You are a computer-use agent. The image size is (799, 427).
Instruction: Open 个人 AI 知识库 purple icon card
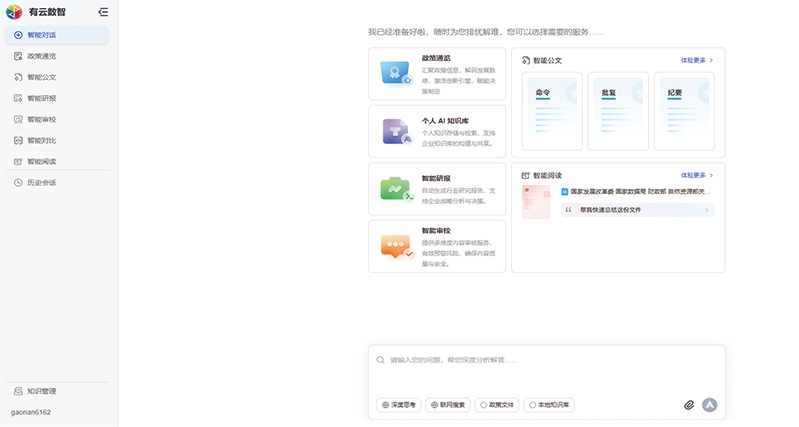[436, 131]
